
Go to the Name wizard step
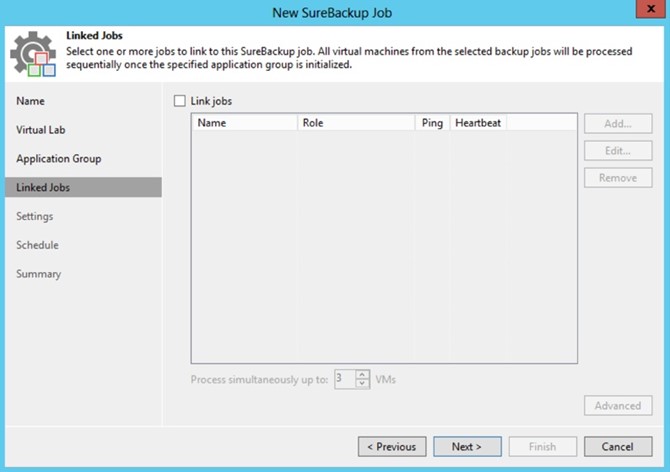pos(30,101)
